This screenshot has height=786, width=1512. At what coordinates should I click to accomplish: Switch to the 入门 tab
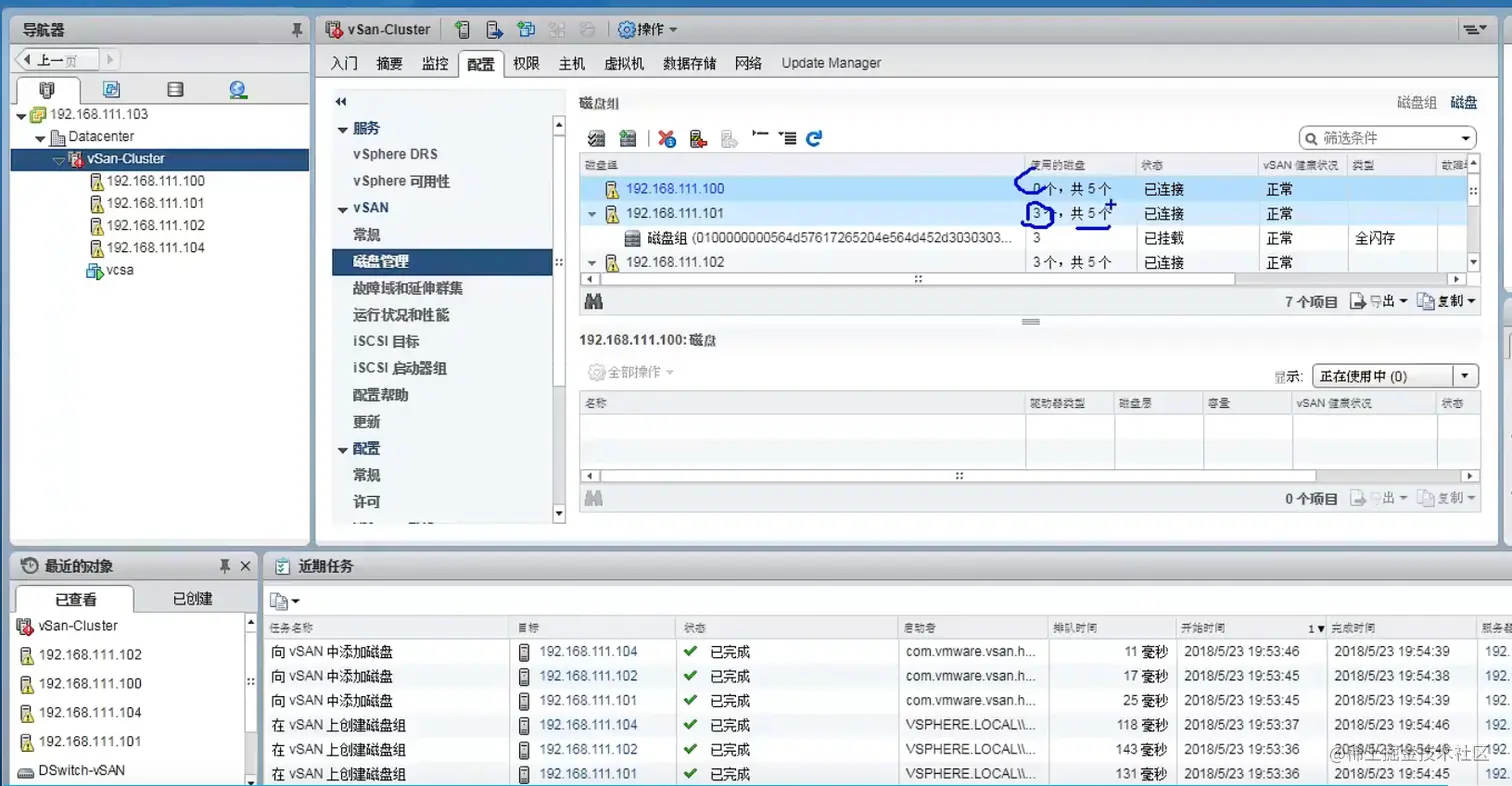[x=344, y=63]
